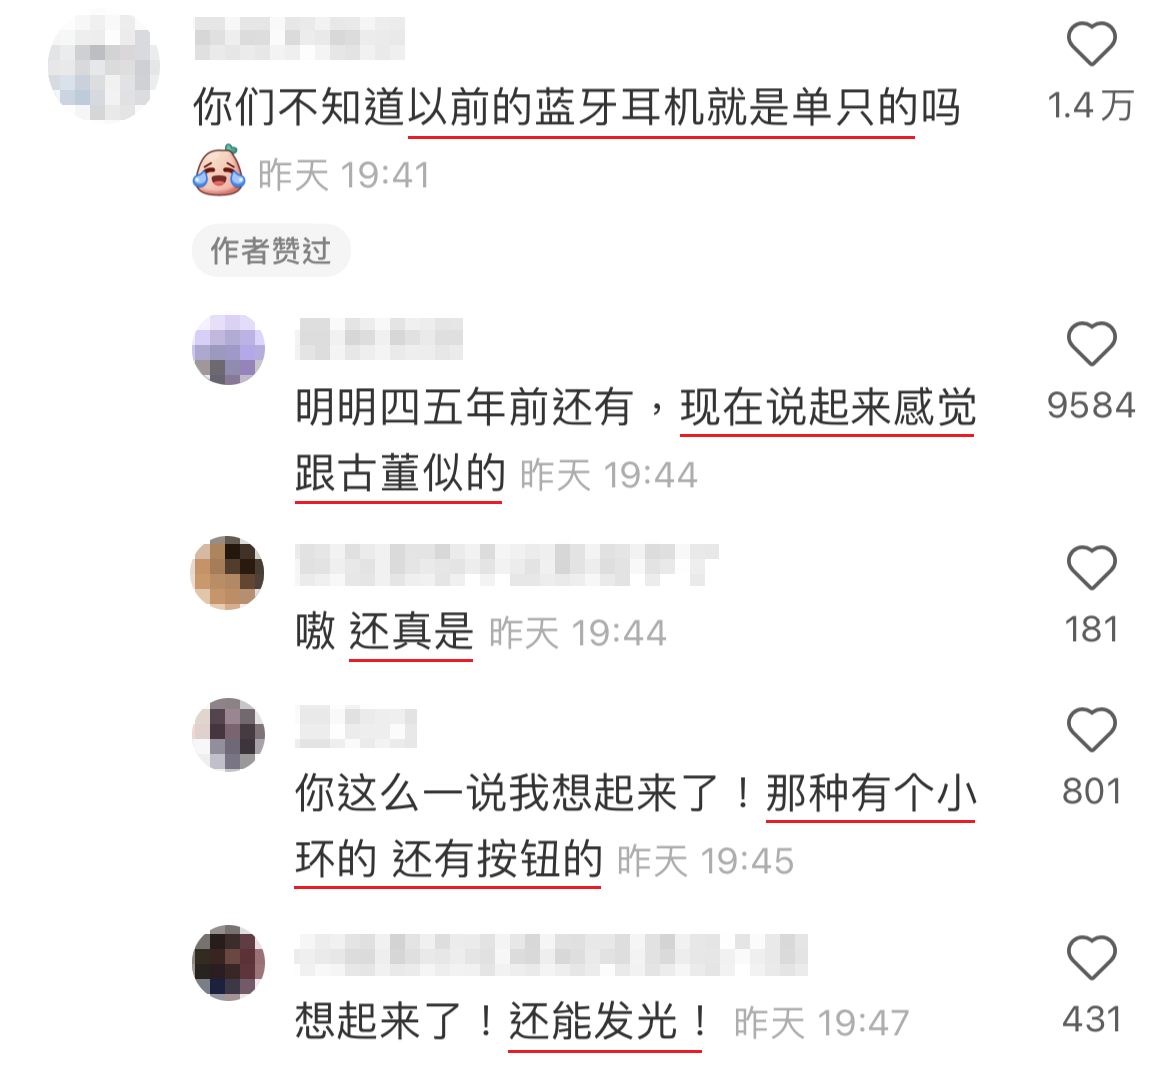Tap heart icon above 801 count

click(x=1092, y=729)
